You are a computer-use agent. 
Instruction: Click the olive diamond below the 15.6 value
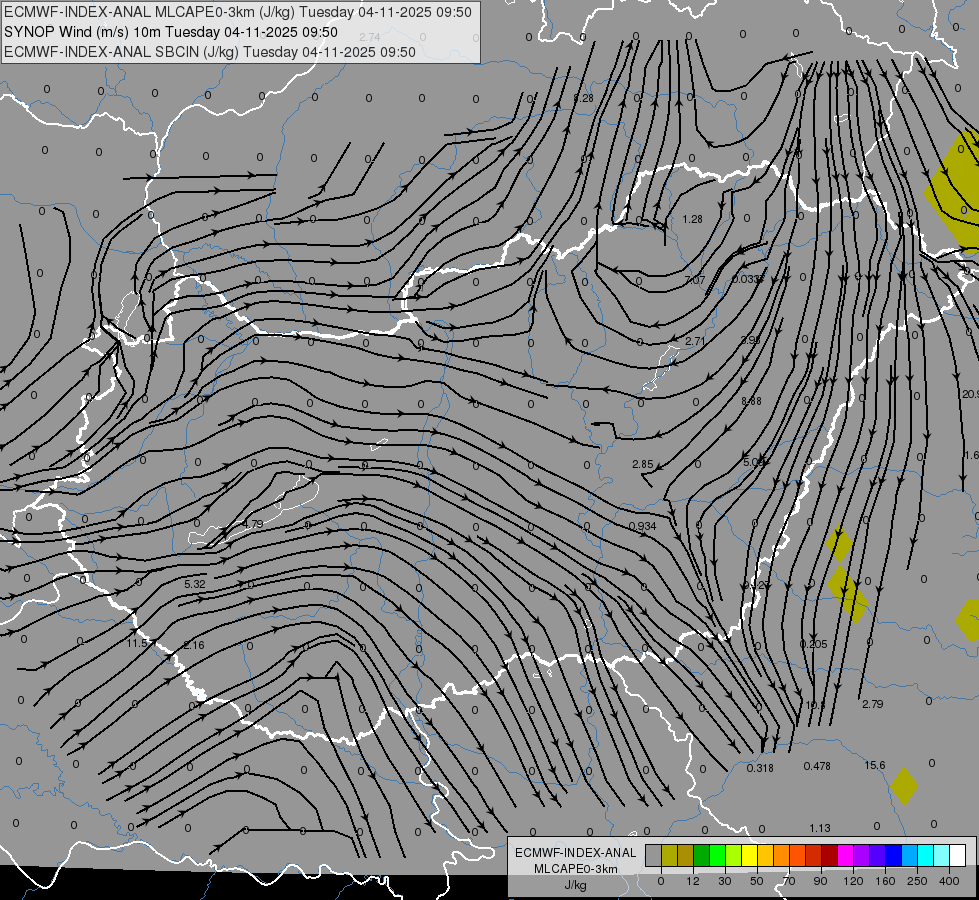tap(903, 786)
